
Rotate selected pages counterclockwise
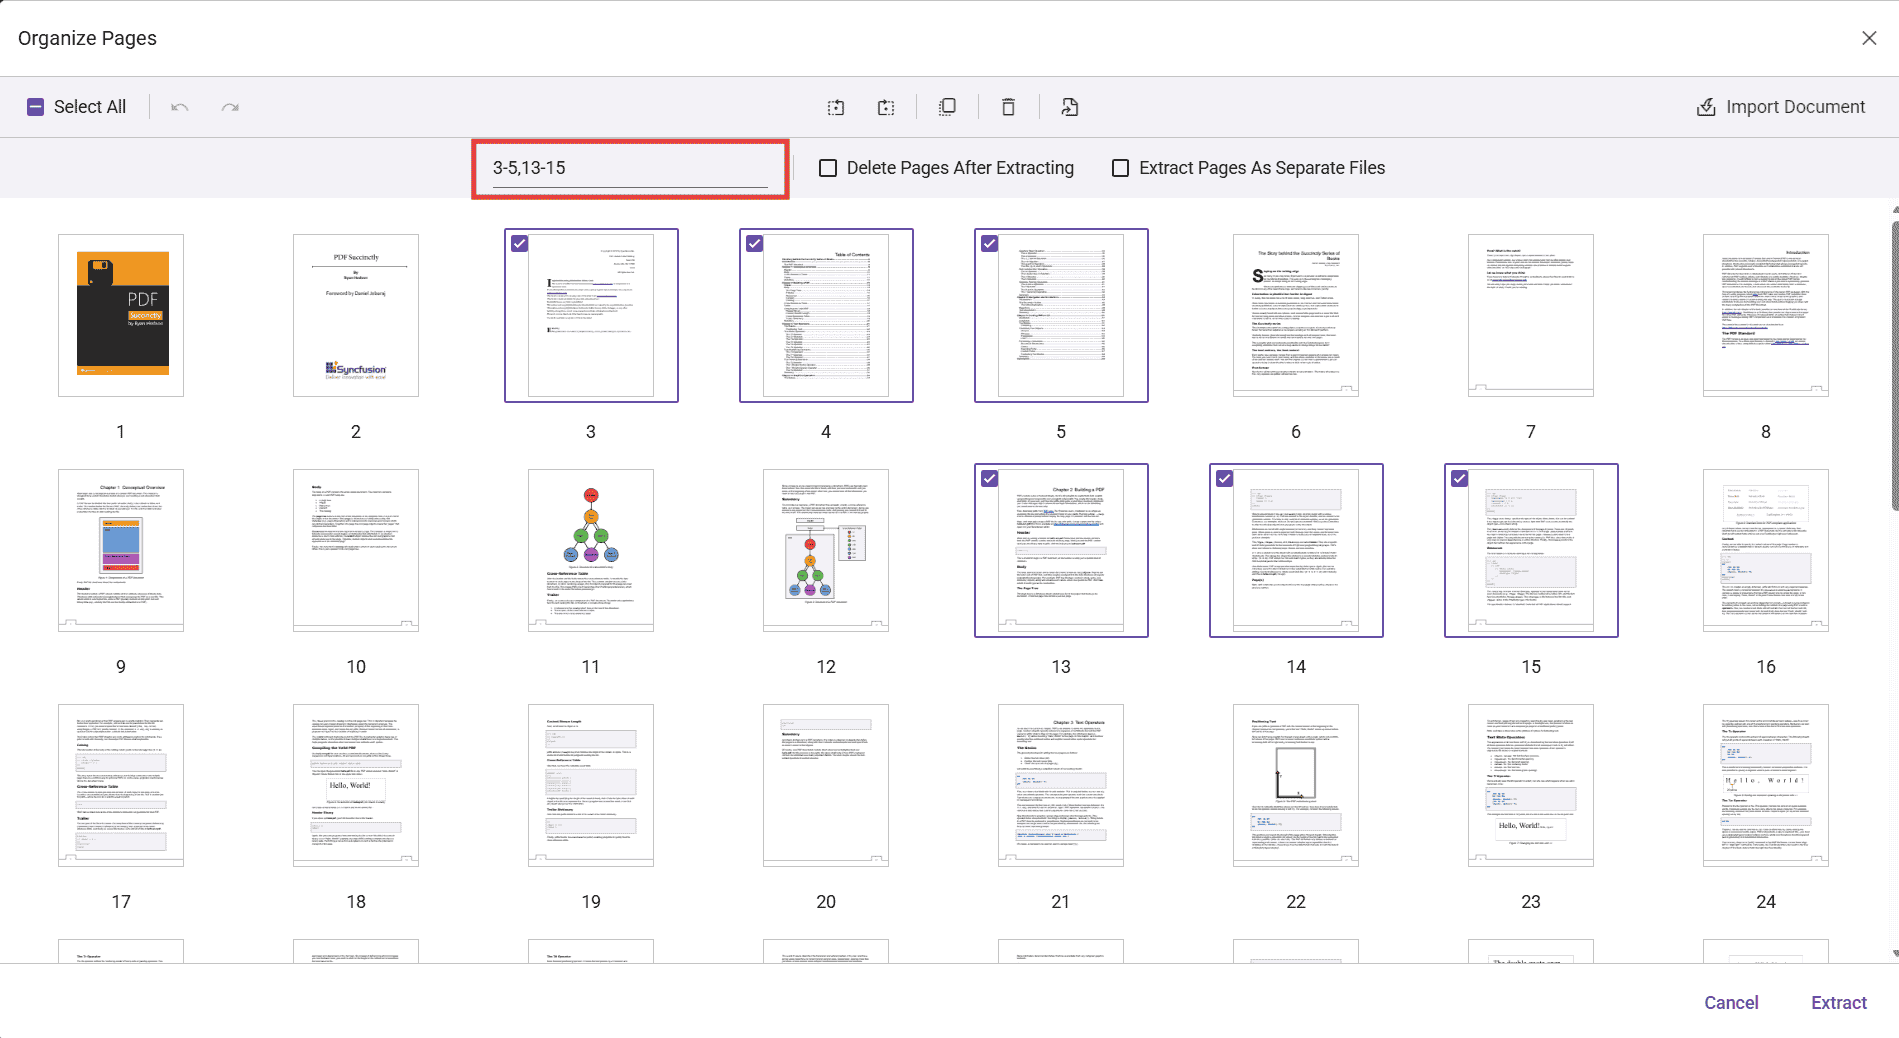coord(836,107)
